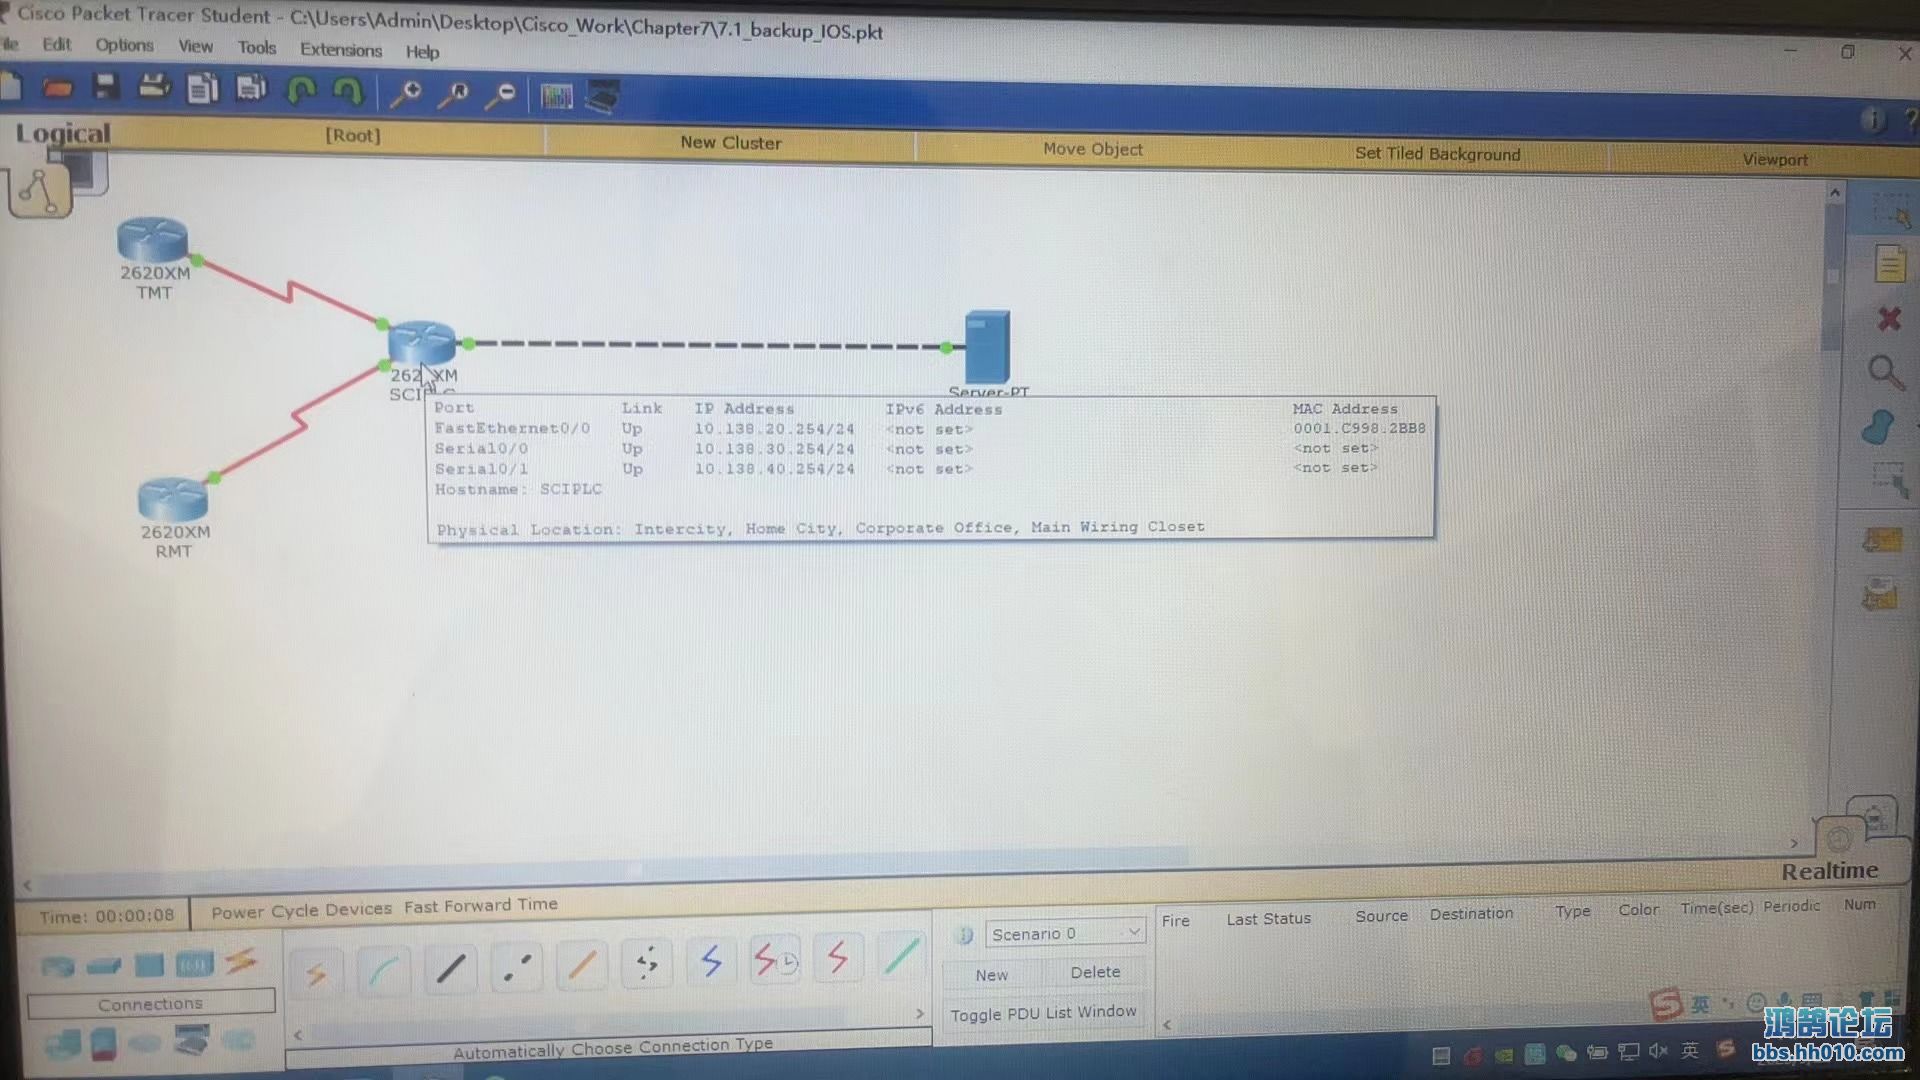The width and height of the screenshot is (1920, 1080).
Task: Select the Inspect magnifier tool
Action: 1886,373
